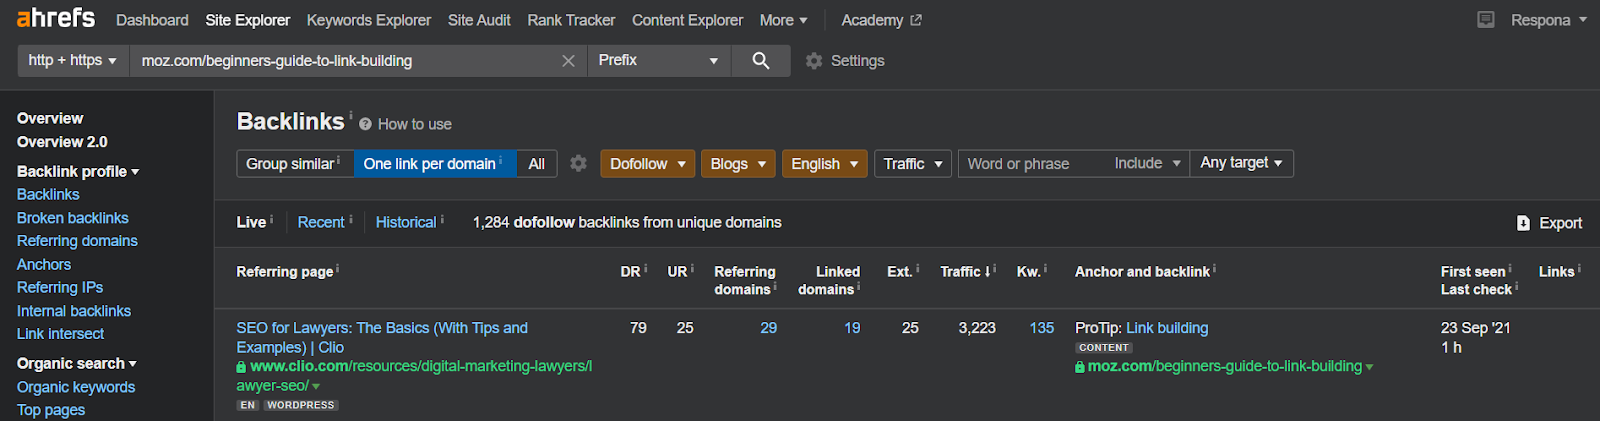This screenshot has height=421, width=1600.
Task: Click gear icon next to All grouping
Action: (578, 163)
